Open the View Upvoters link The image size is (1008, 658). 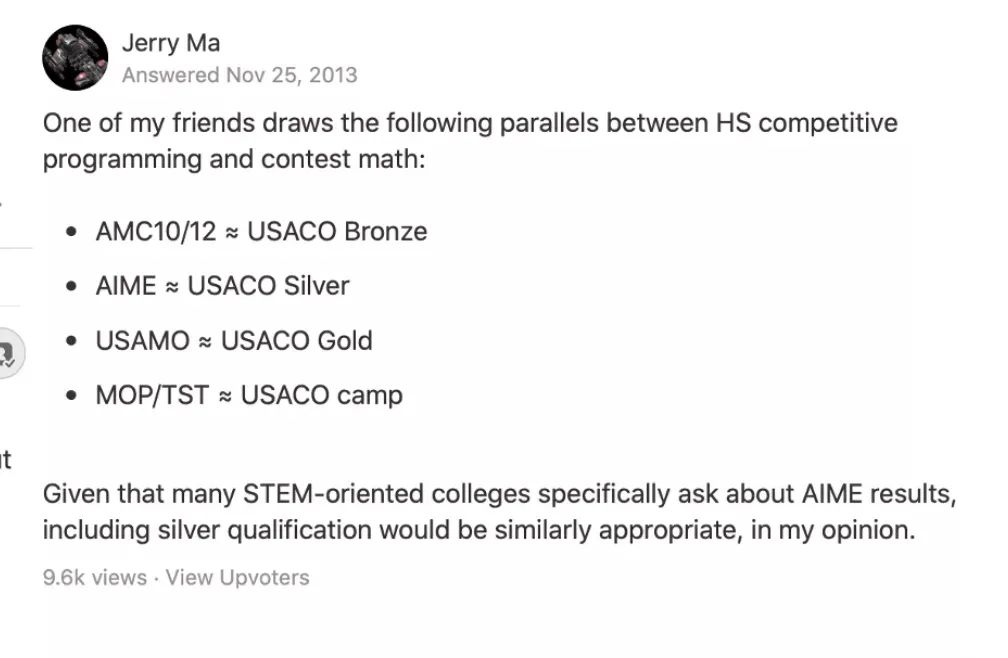coord(237,577)
